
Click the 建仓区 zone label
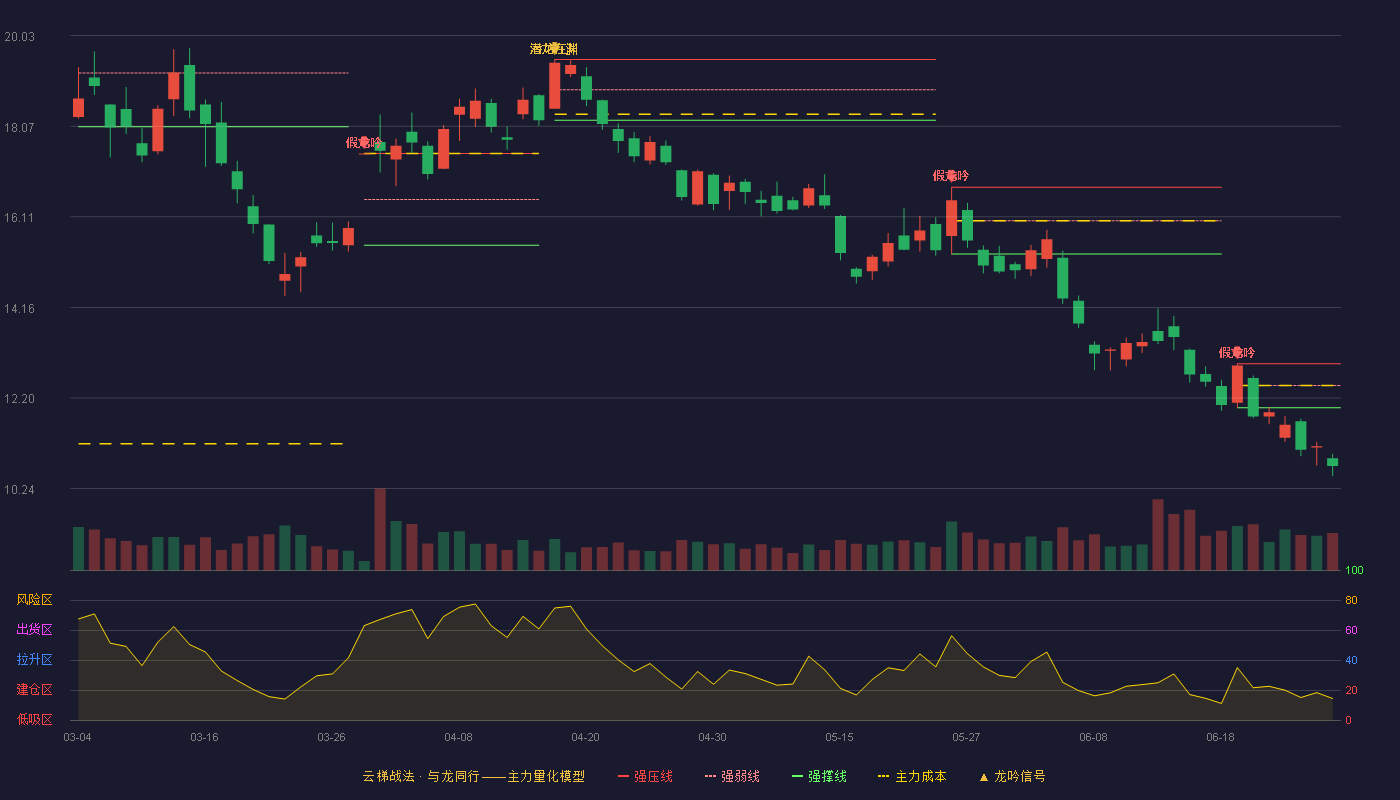(x=34, y=690)
